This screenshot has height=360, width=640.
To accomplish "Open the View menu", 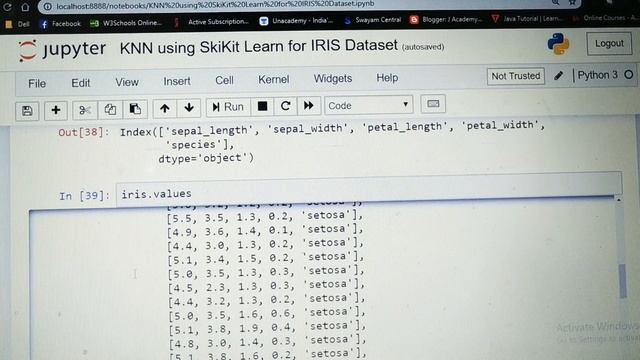I will [x=127, y=82].
